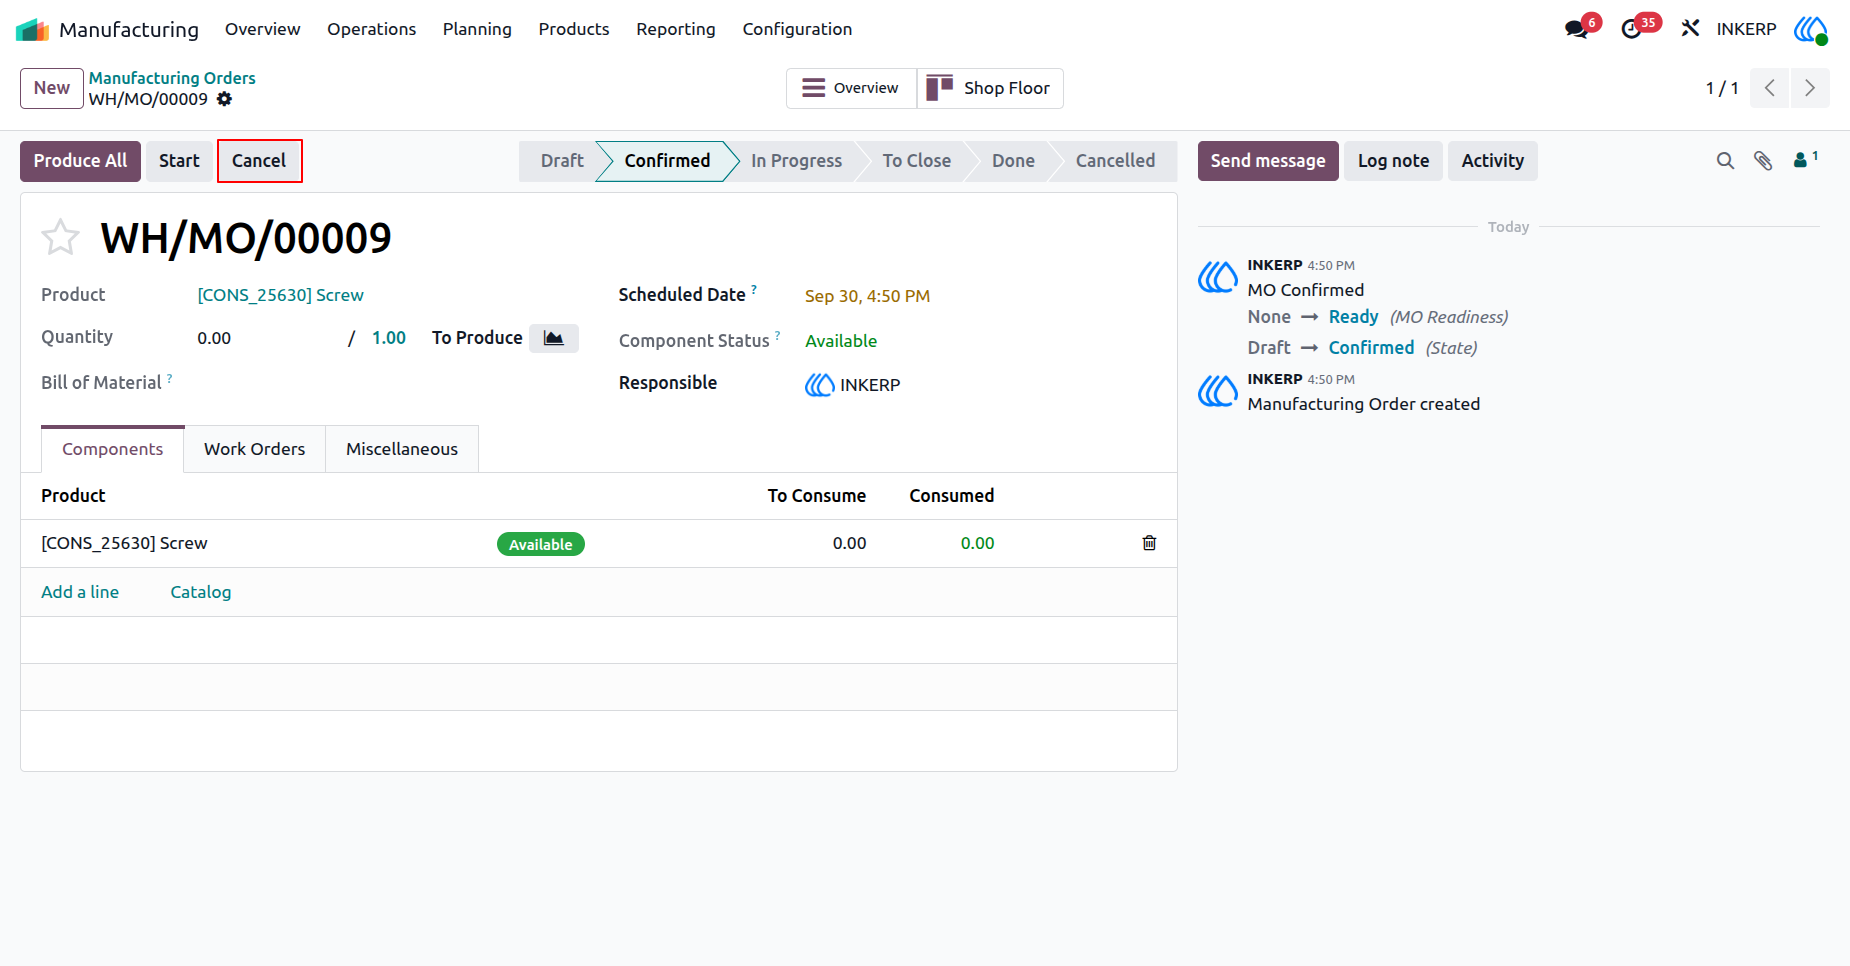This screenshot has width=1850, height=966.
Task: Open the INKERP user avatar menu
Action: 1810,29
